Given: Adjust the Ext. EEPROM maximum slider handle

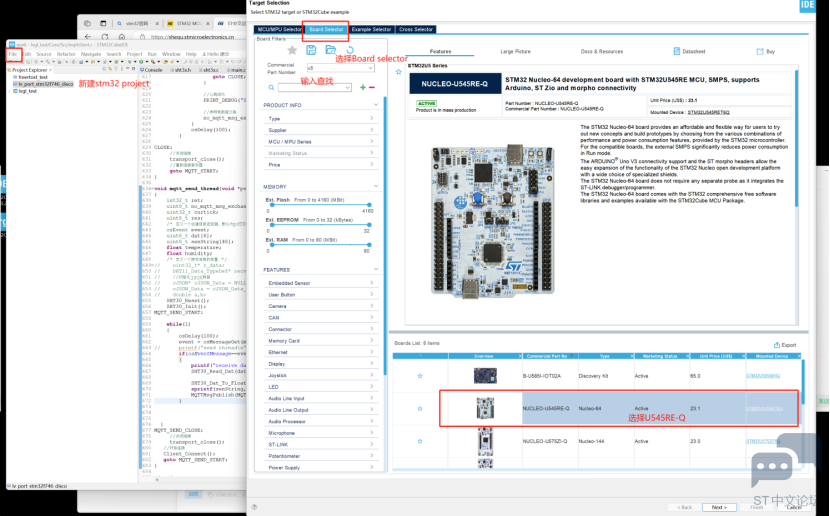Looking at the screenshot, I should 369,224.
